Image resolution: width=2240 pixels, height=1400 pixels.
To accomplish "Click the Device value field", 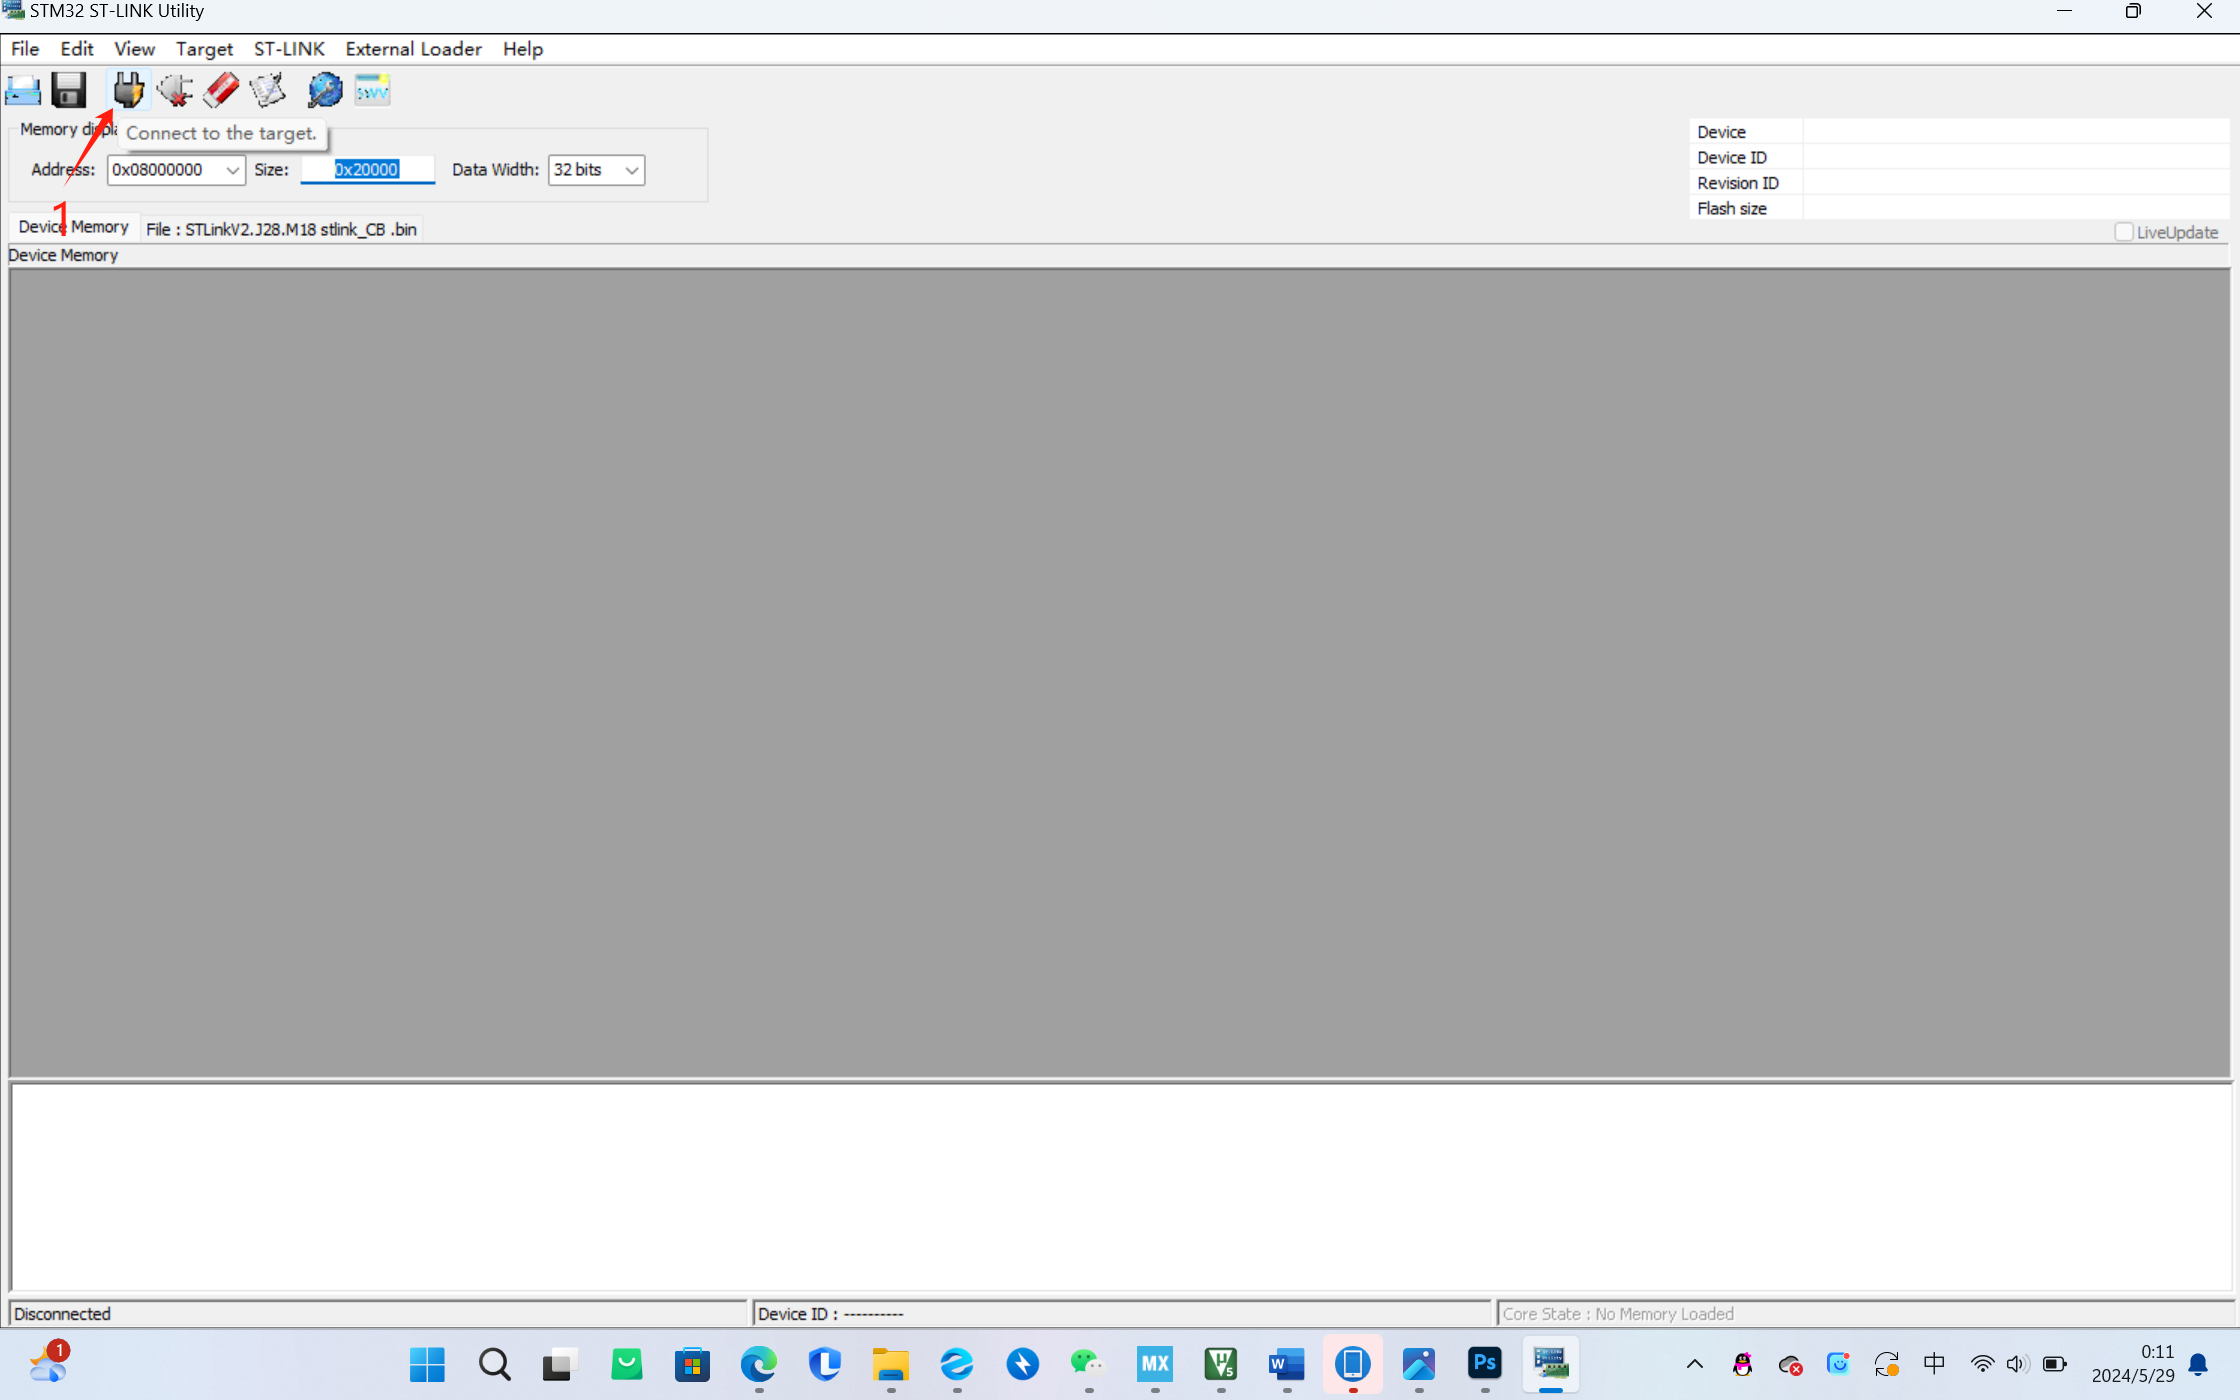I will point(2015,132).
